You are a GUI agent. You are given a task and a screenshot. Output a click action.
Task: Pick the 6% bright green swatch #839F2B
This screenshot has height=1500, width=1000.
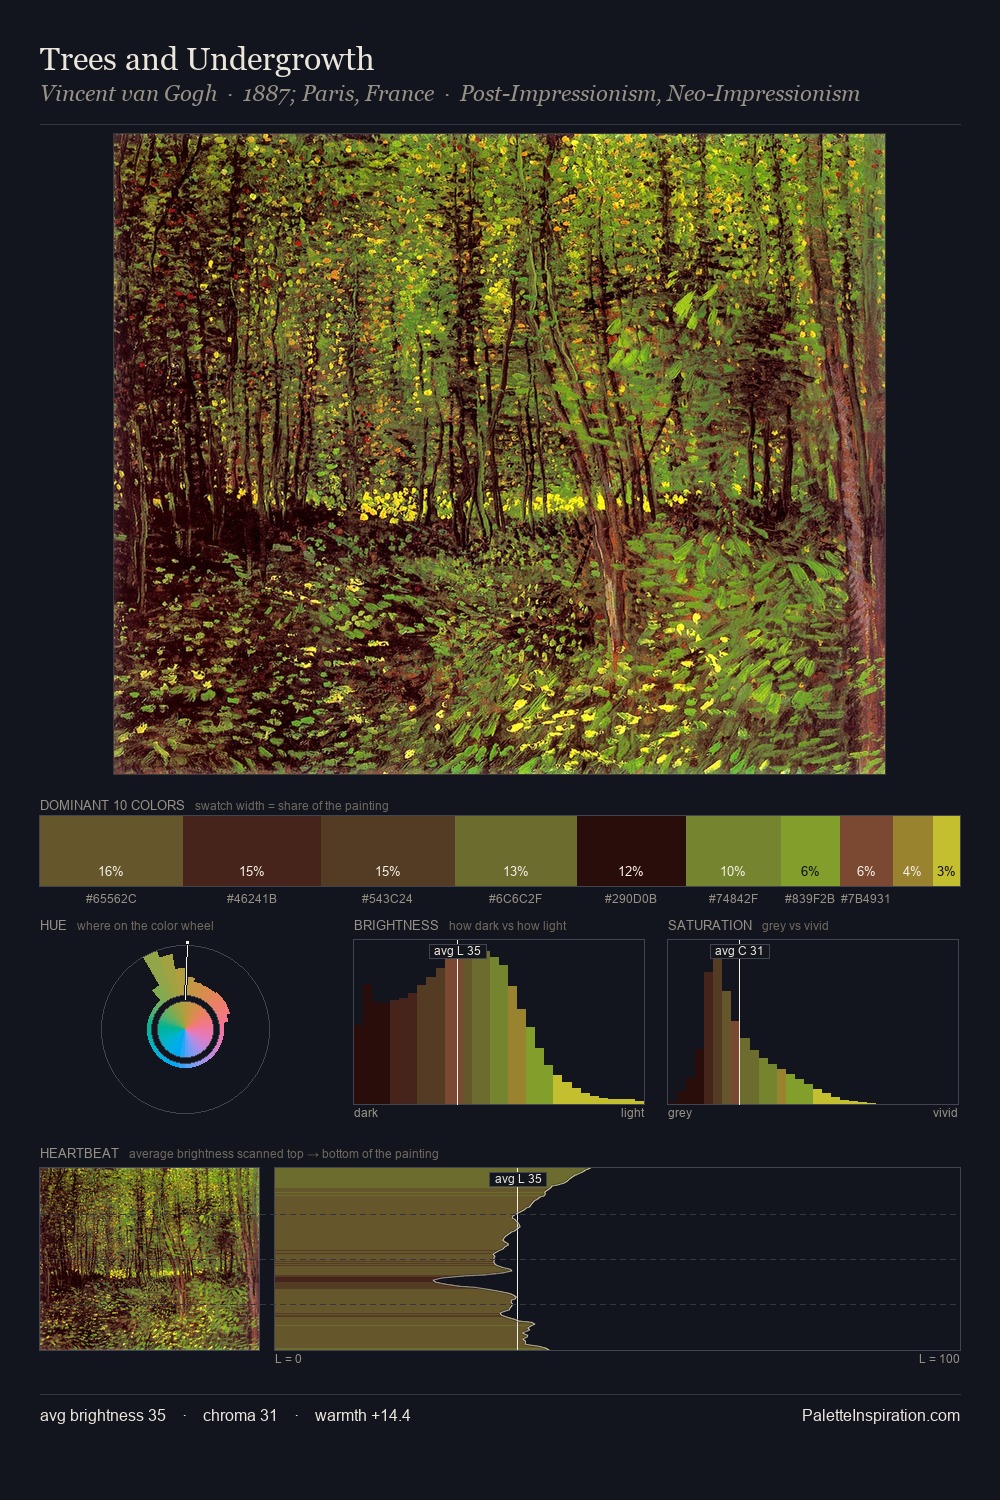click(x=810, y=851)
